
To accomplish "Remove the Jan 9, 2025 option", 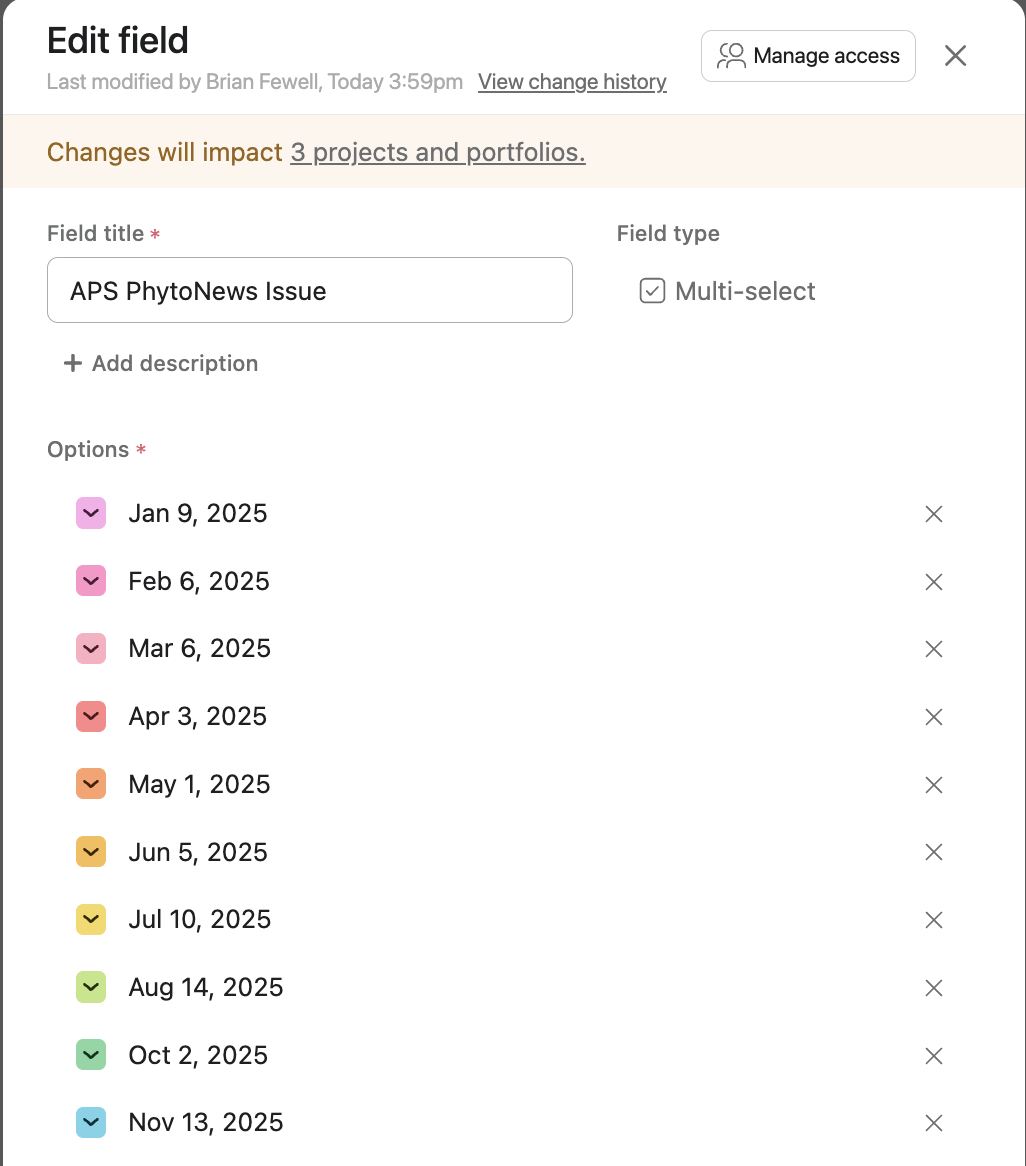I will click(x=933, y=514).
